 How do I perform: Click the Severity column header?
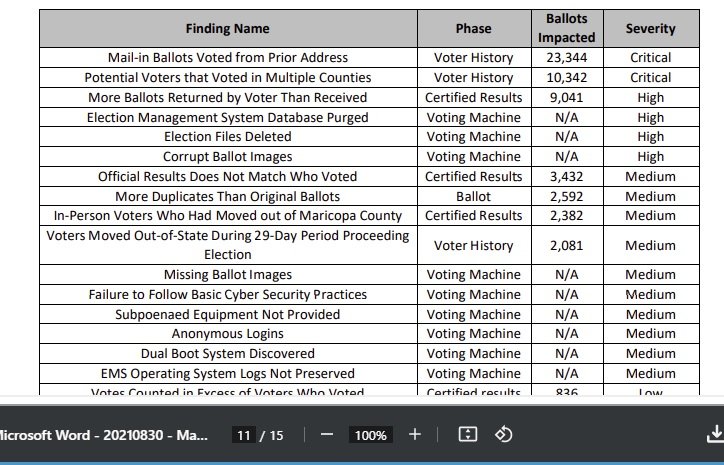coord(650,29)
